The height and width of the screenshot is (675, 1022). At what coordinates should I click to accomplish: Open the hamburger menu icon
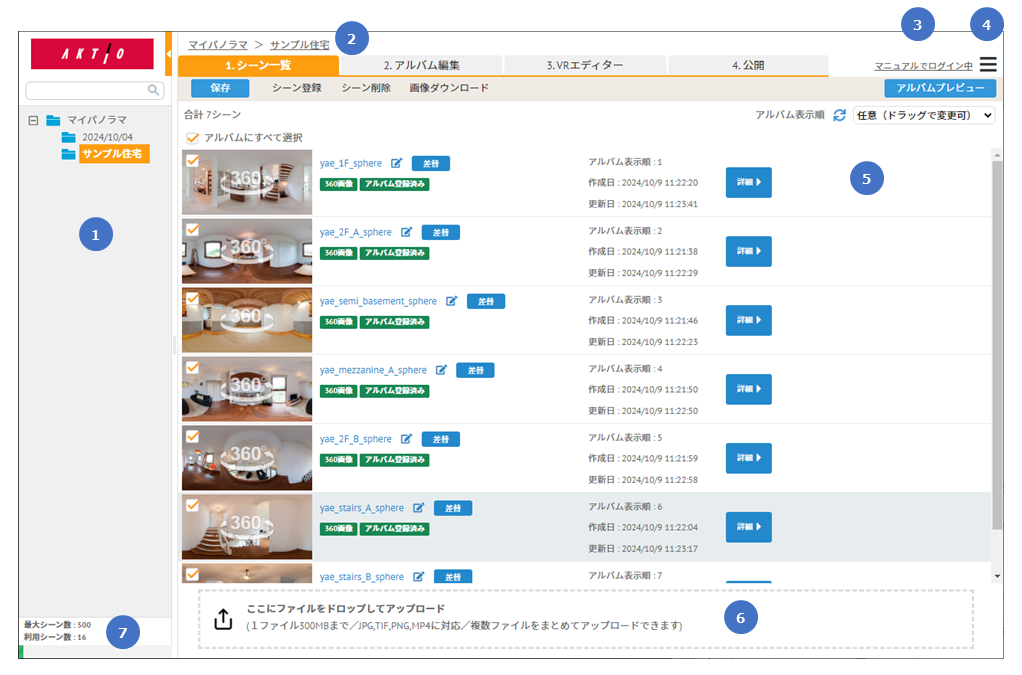click(988, 65)
